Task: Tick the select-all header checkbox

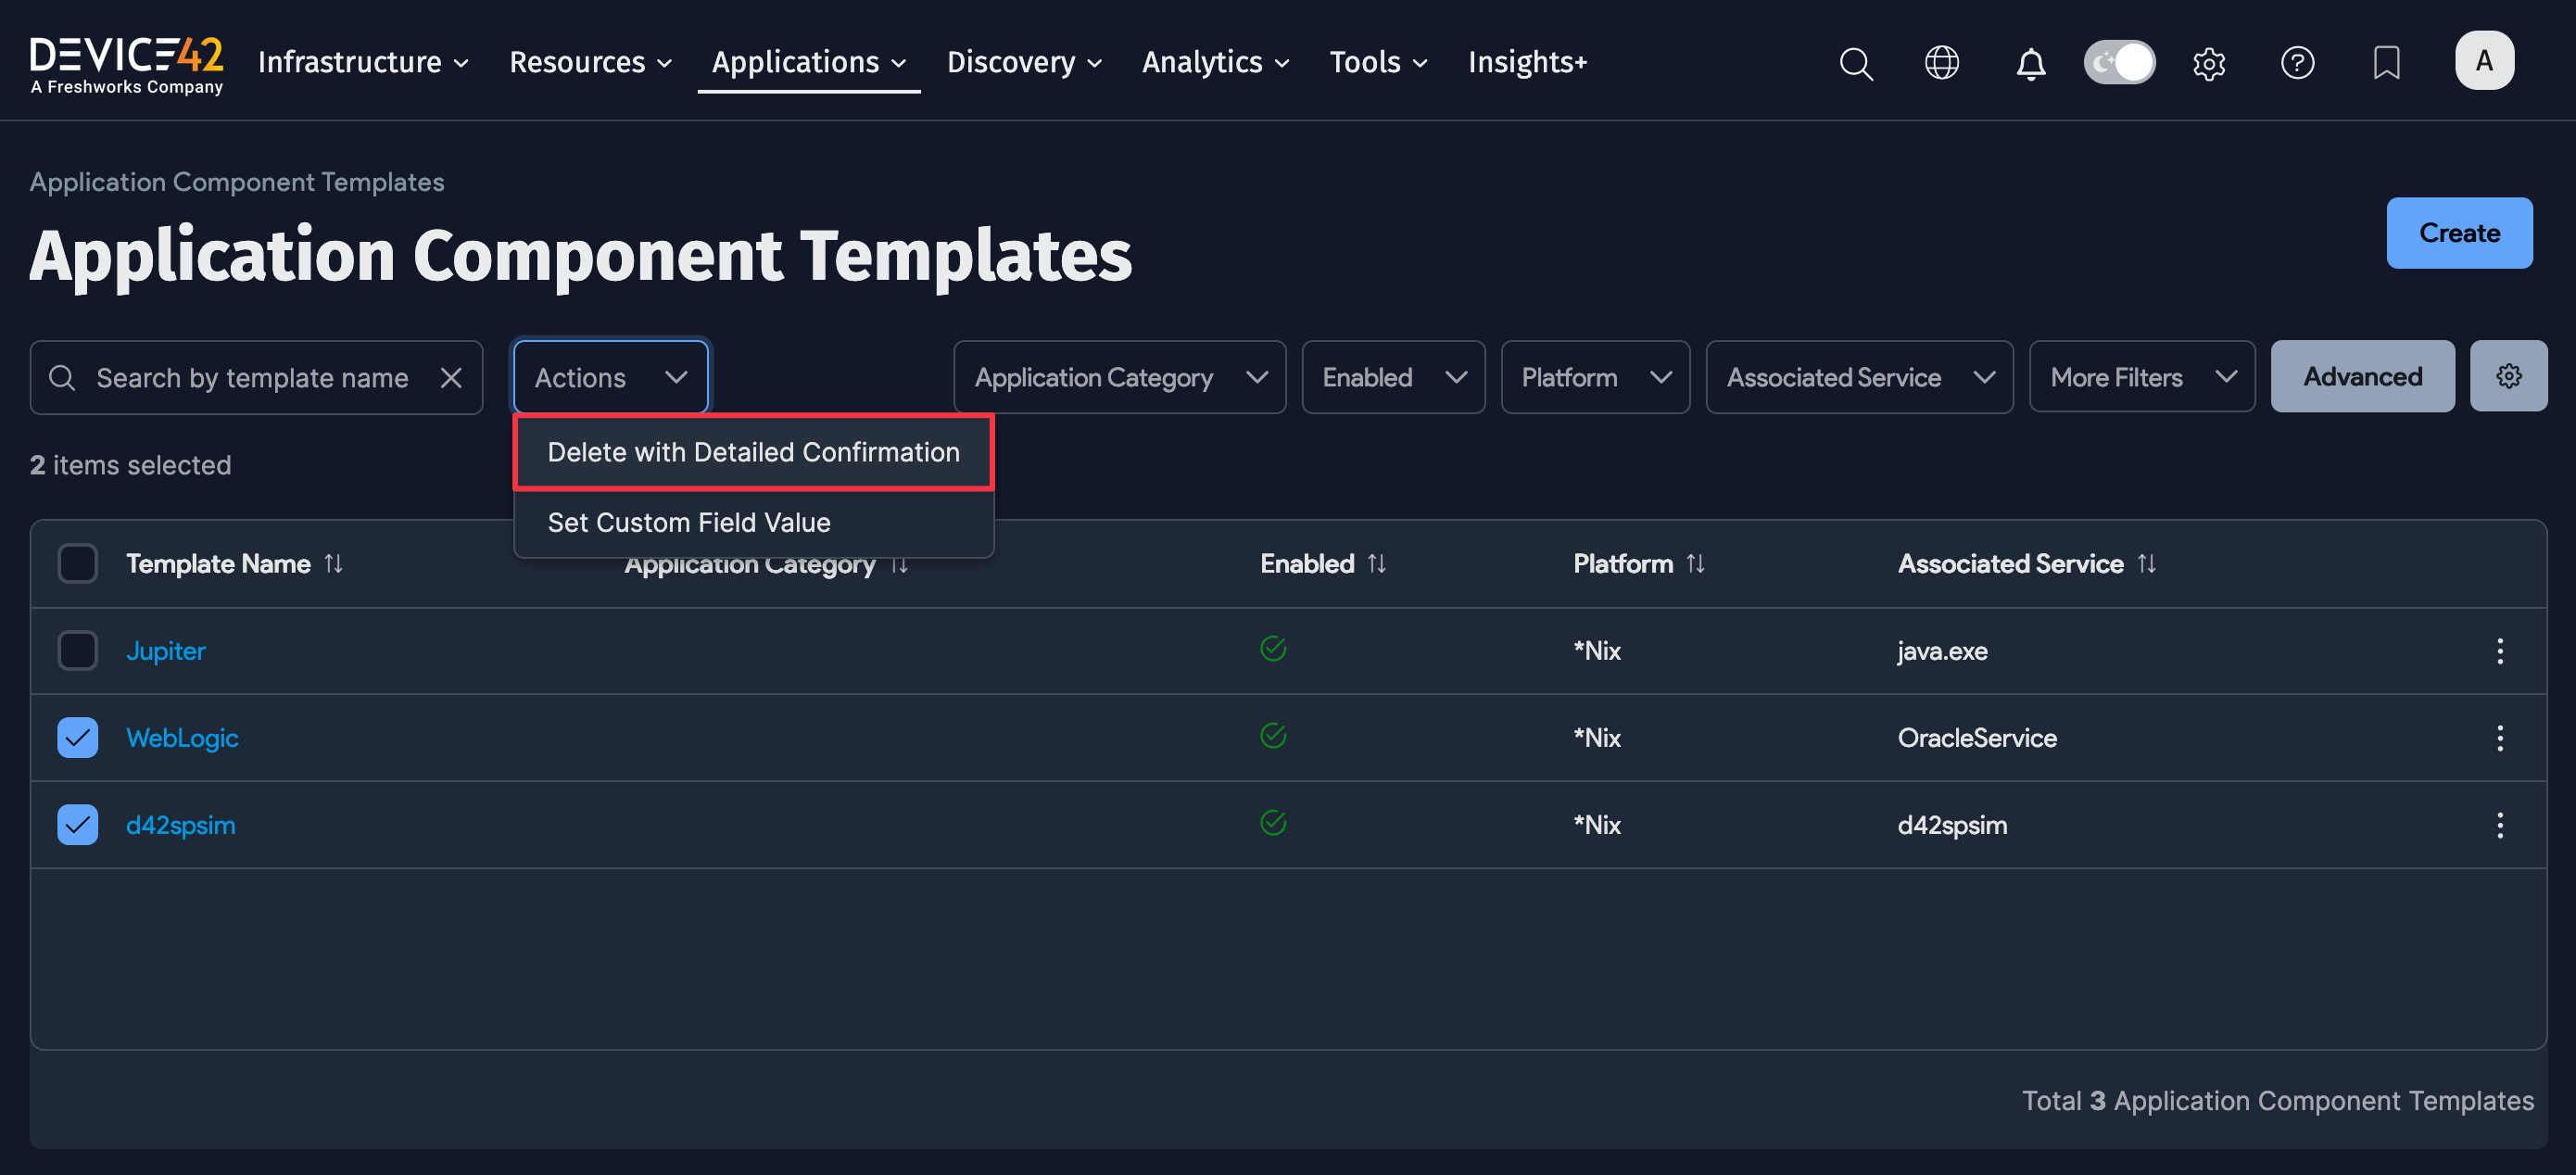Action: pos(77,564)
